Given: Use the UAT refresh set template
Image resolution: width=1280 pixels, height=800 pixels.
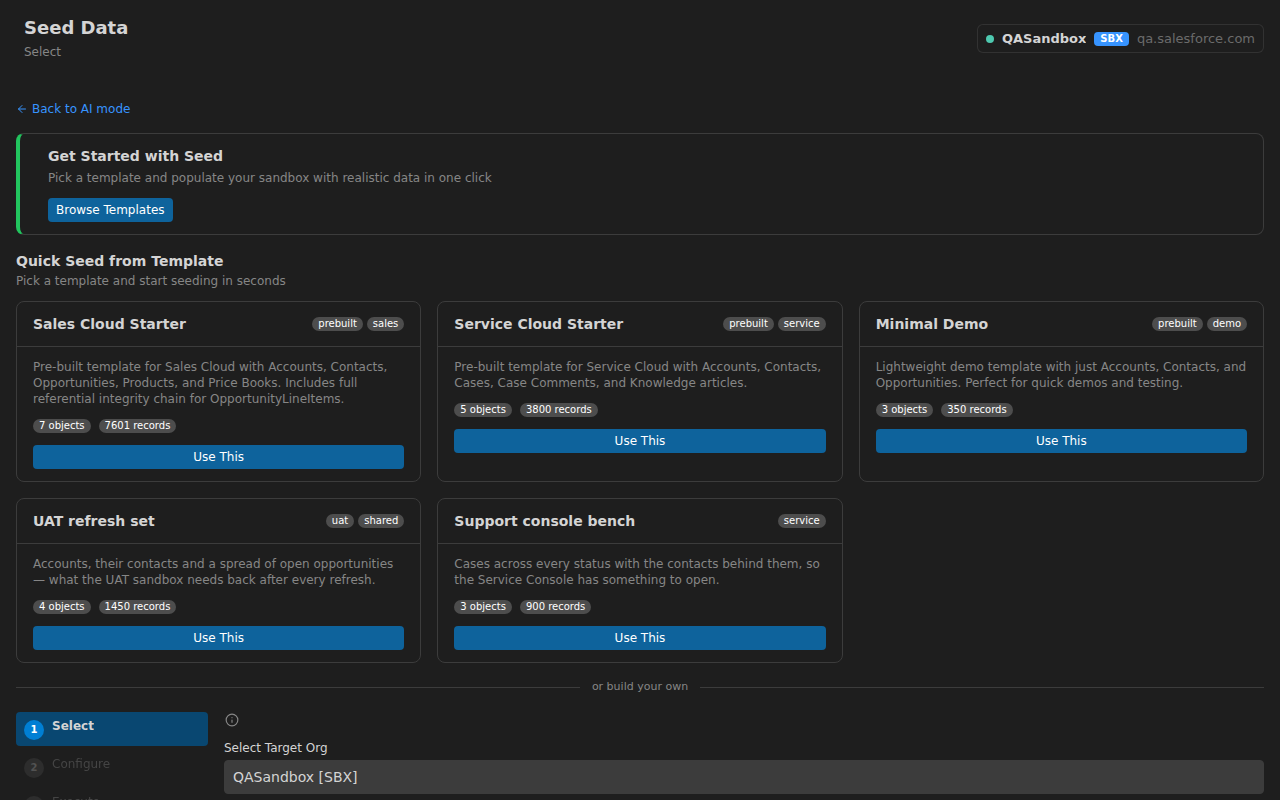Looking at the screenshot, I should [218, 638].
